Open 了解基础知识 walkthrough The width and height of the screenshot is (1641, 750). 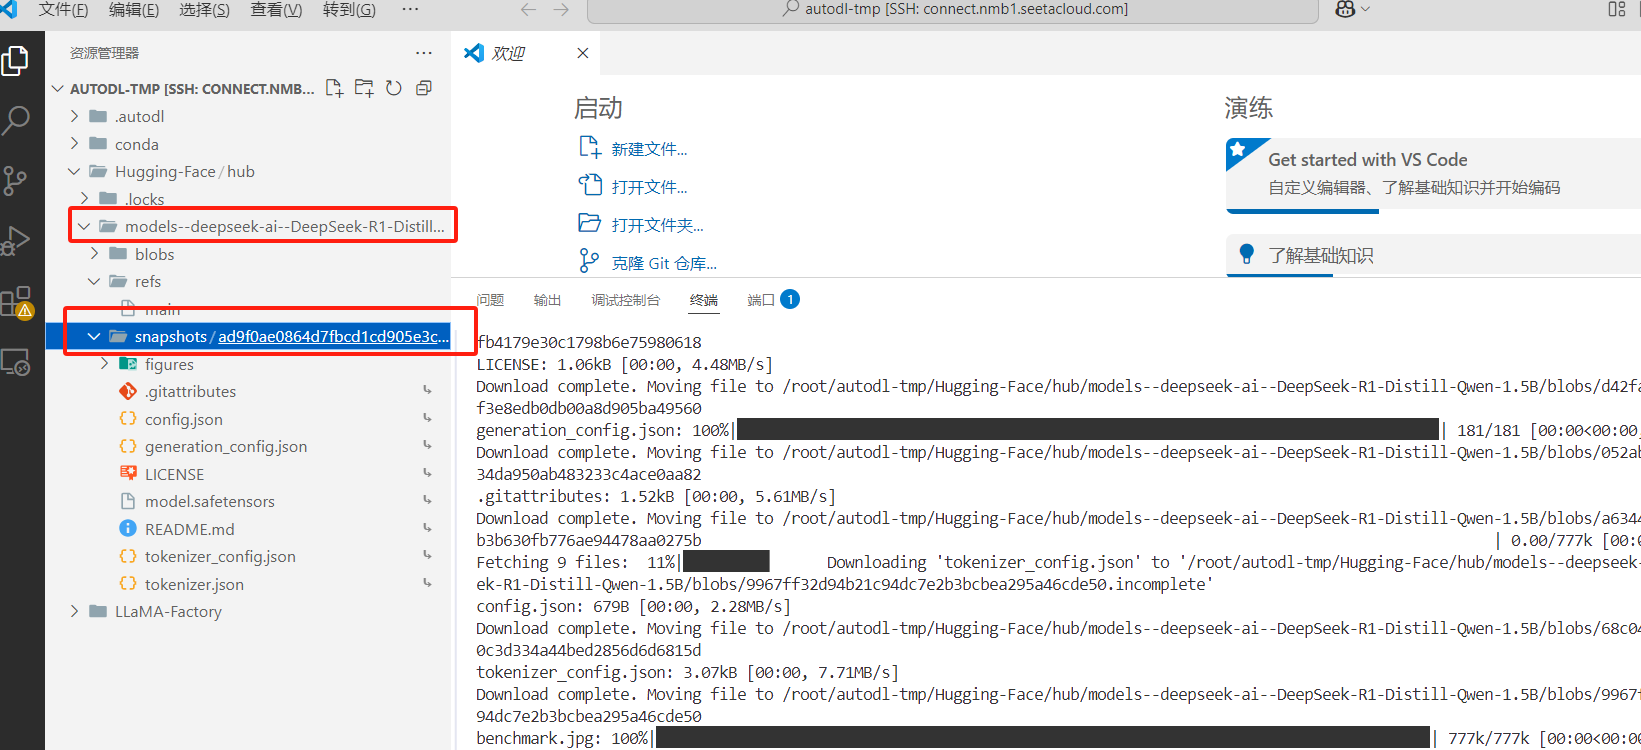point(1433,255)
